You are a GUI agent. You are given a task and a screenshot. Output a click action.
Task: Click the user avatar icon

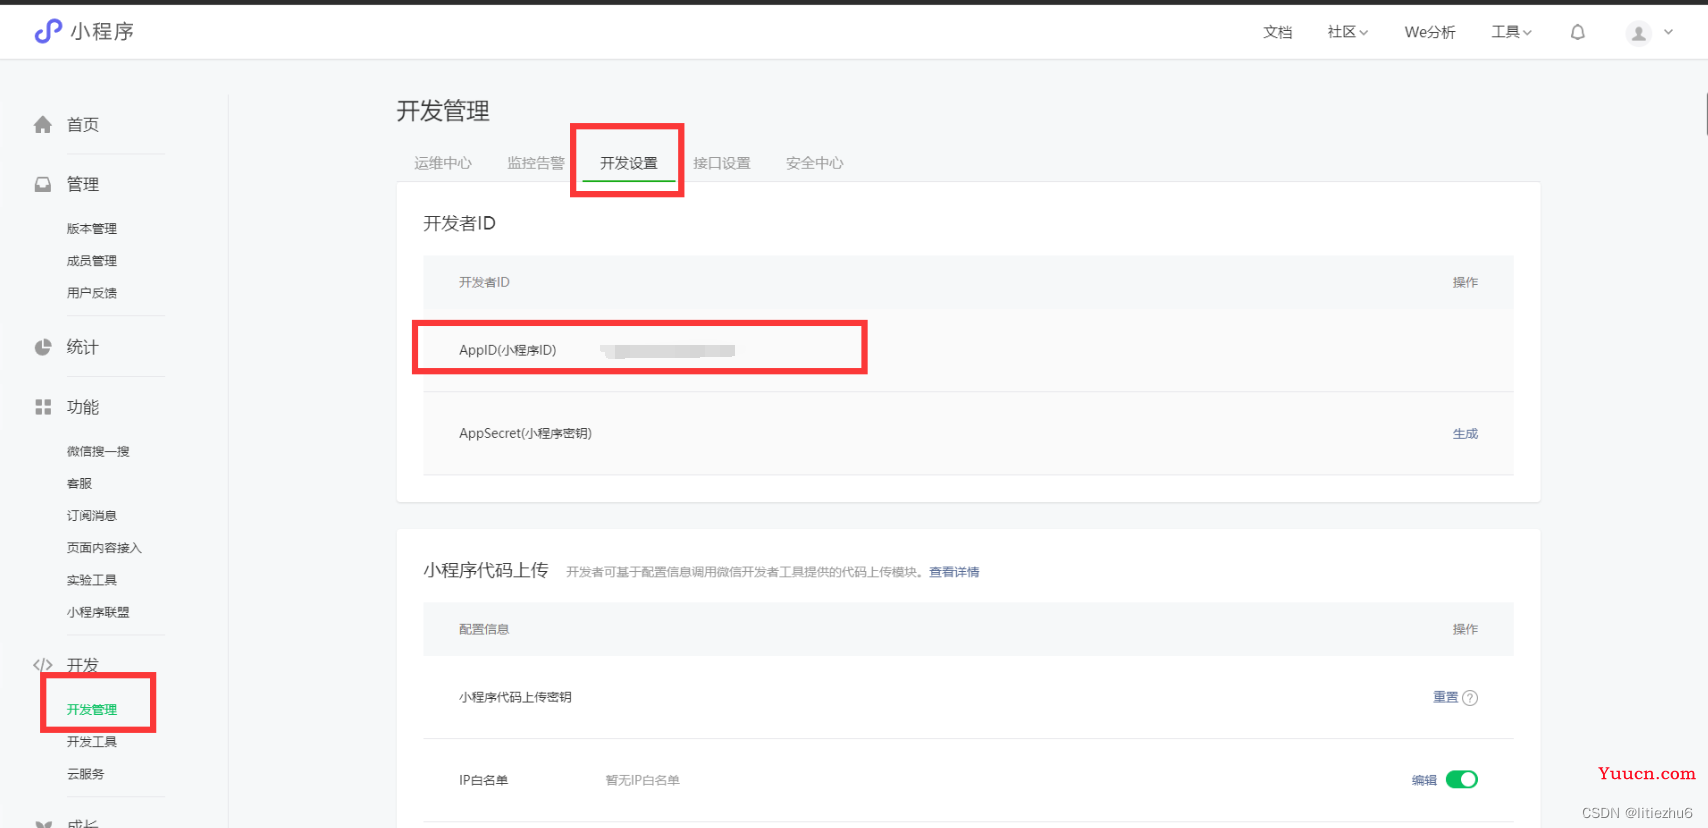pos(1638,33)
